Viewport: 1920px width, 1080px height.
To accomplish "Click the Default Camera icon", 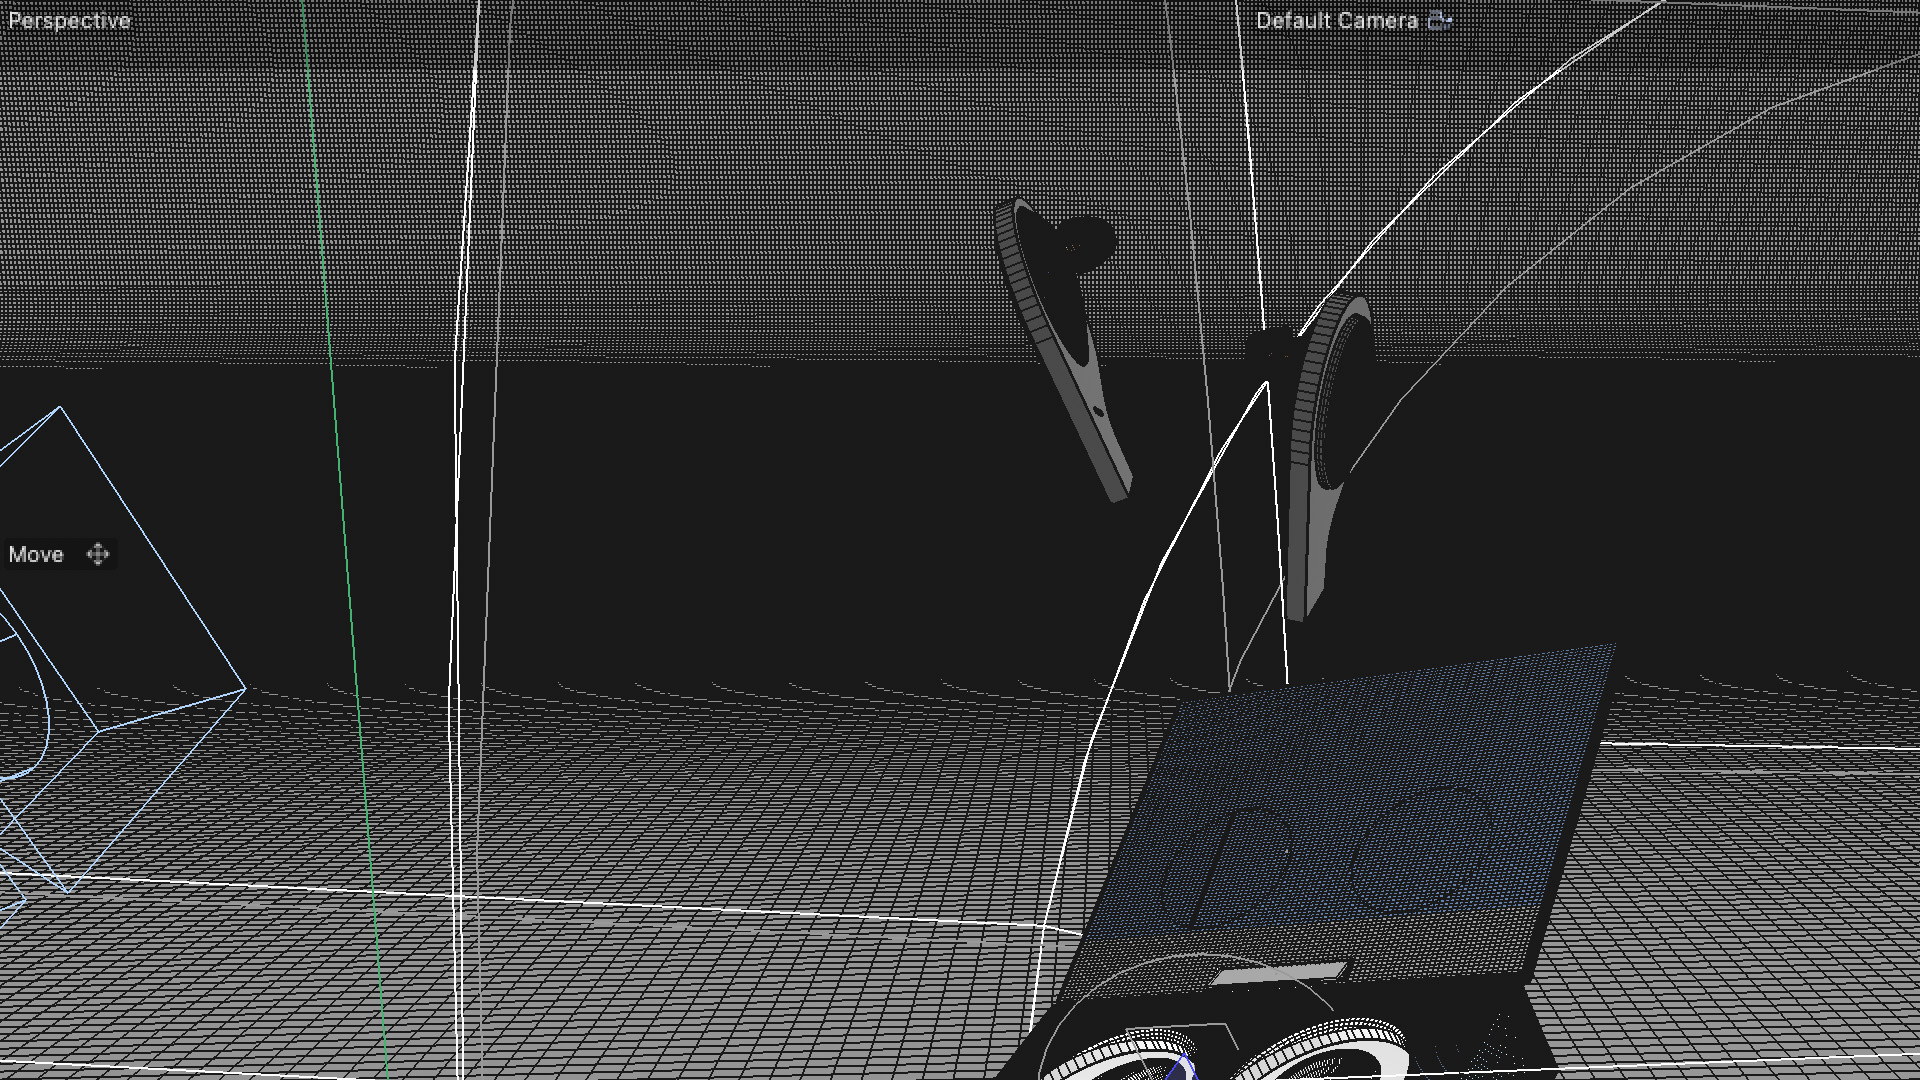I will pos(1439,20).
